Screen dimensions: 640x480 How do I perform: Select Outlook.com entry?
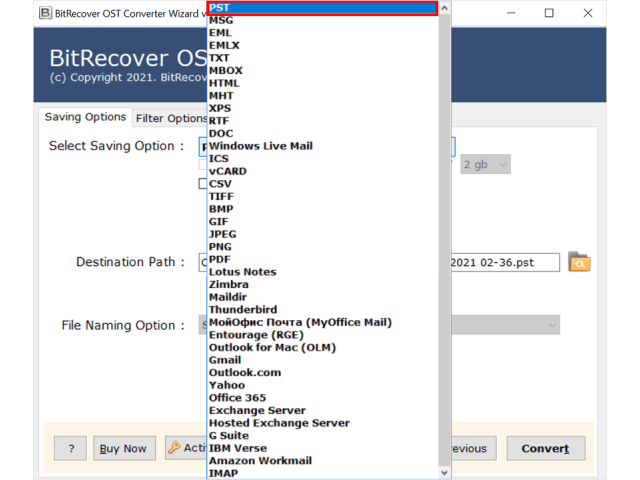point(322,373)
